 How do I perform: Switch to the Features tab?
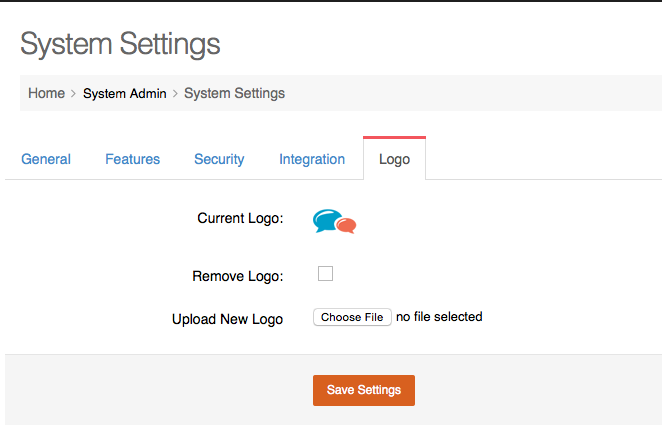pyautogui.click(x=133, y=159)
